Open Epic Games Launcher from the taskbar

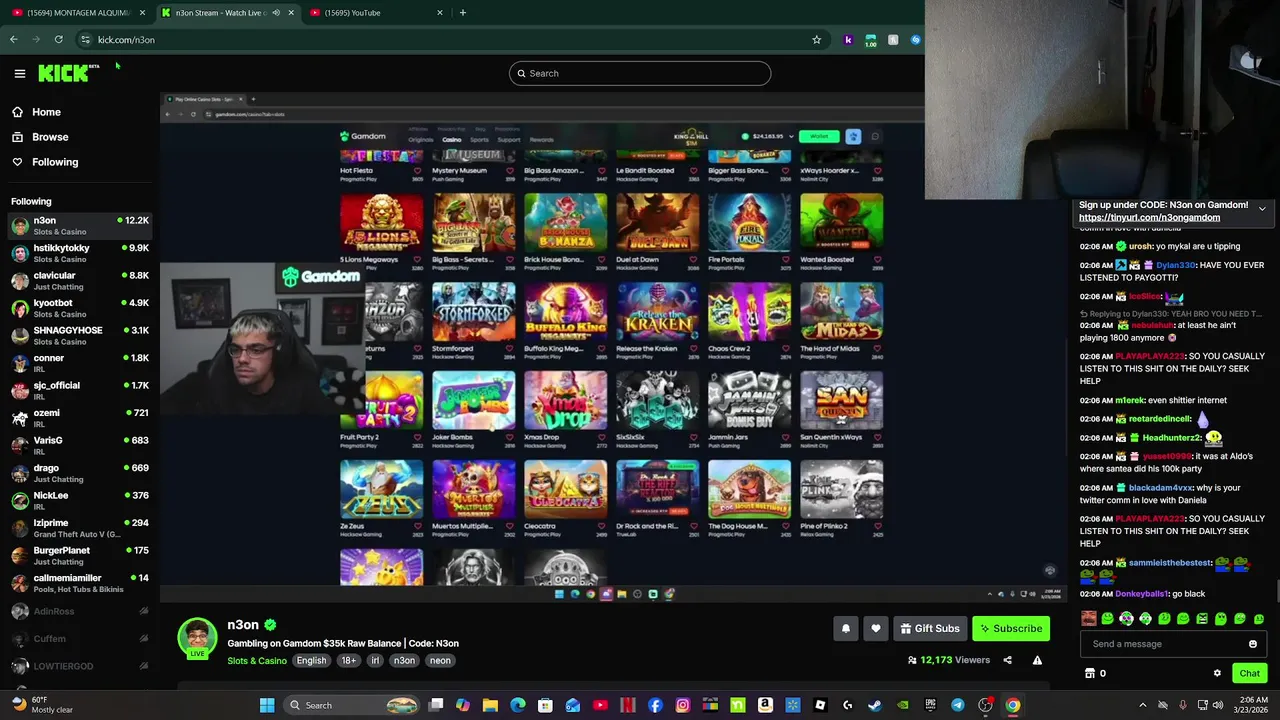click(930, 705)
